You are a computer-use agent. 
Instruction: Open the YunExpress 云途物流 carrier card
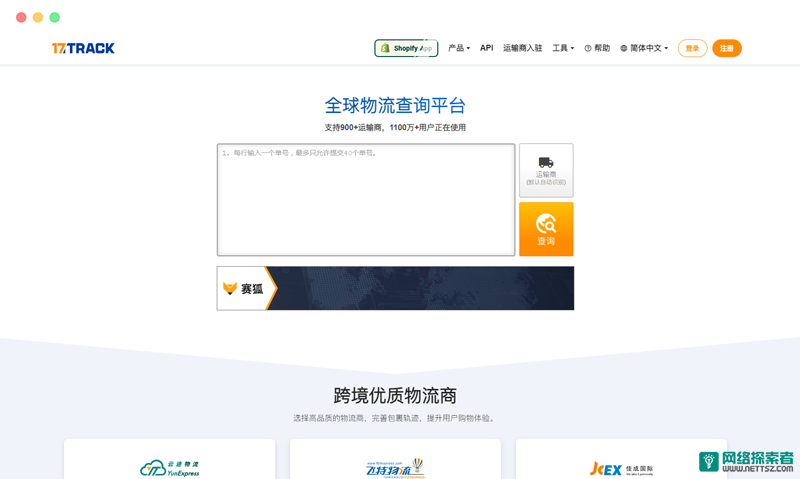pyautogui.click(x=169, y=459)
